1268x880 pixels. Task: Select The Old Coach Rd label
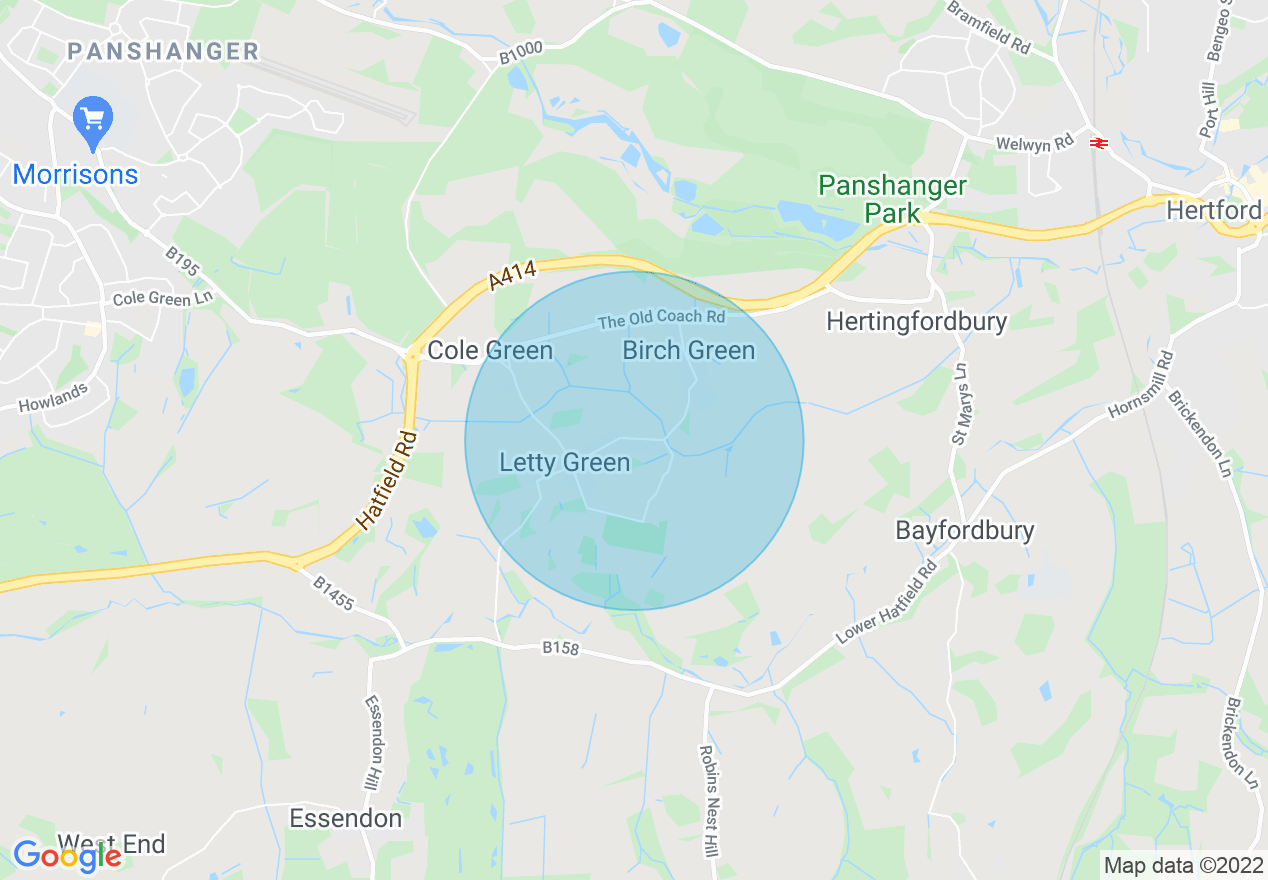[x=661, y=319]
